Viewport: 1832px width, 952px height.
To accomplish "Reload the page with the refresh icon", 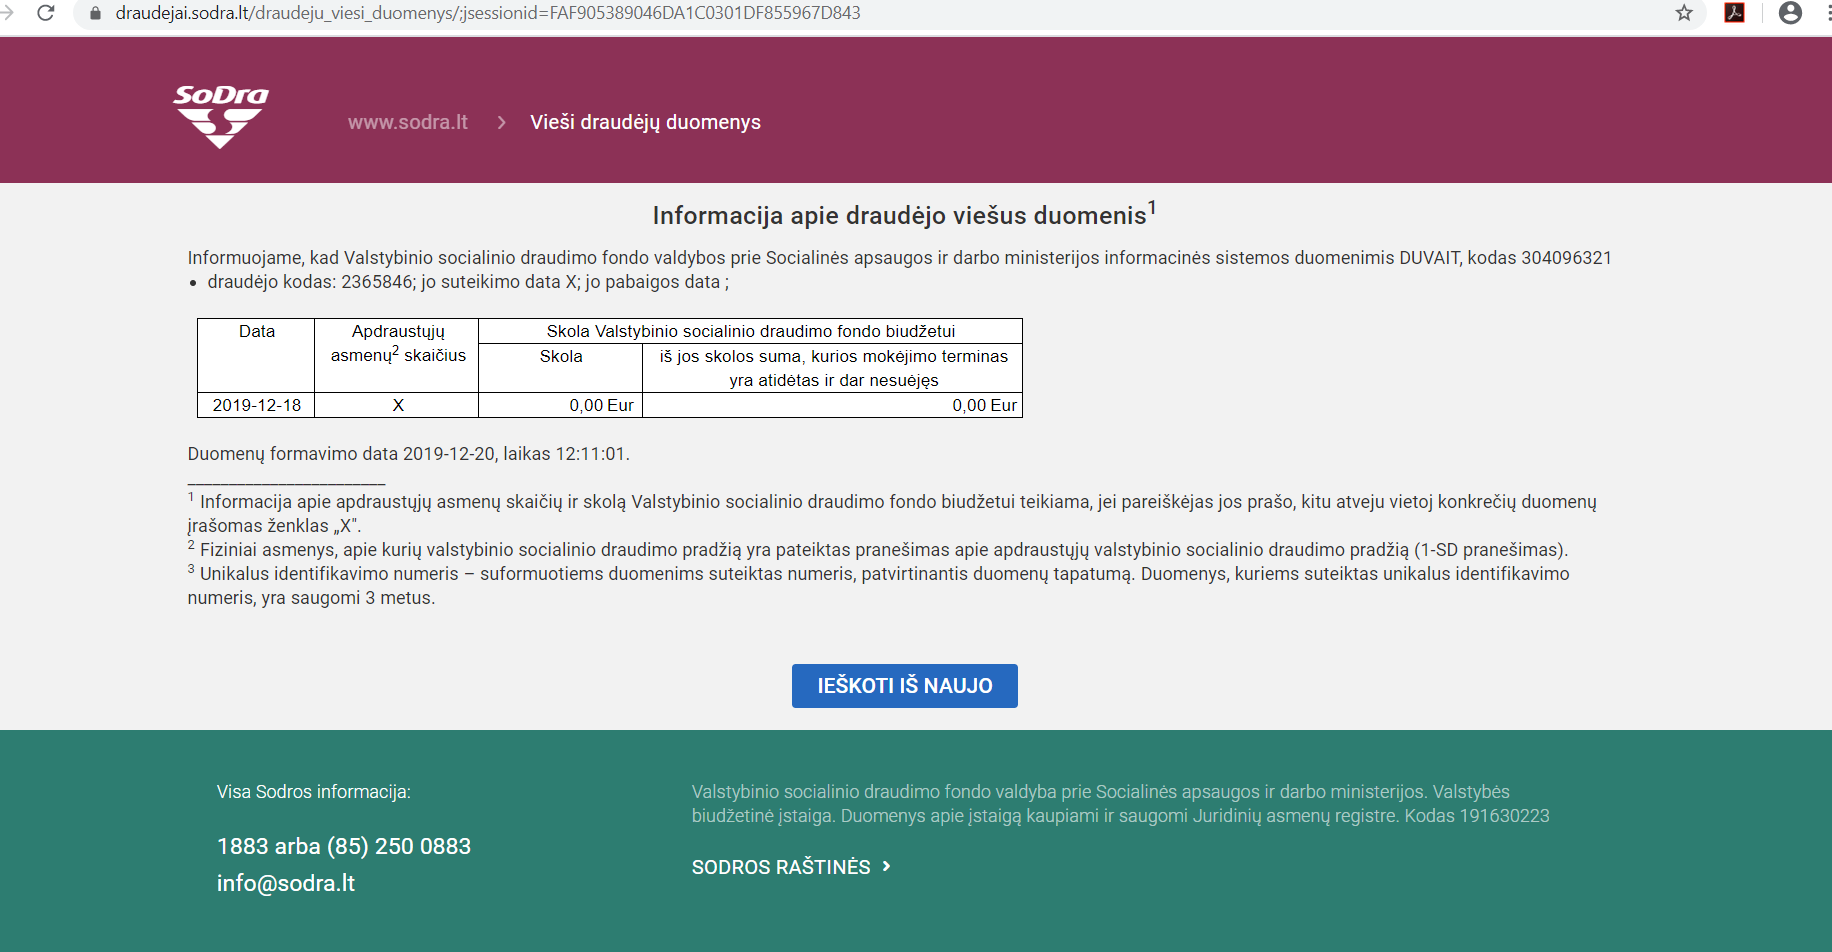I will (x=46, y=13).
